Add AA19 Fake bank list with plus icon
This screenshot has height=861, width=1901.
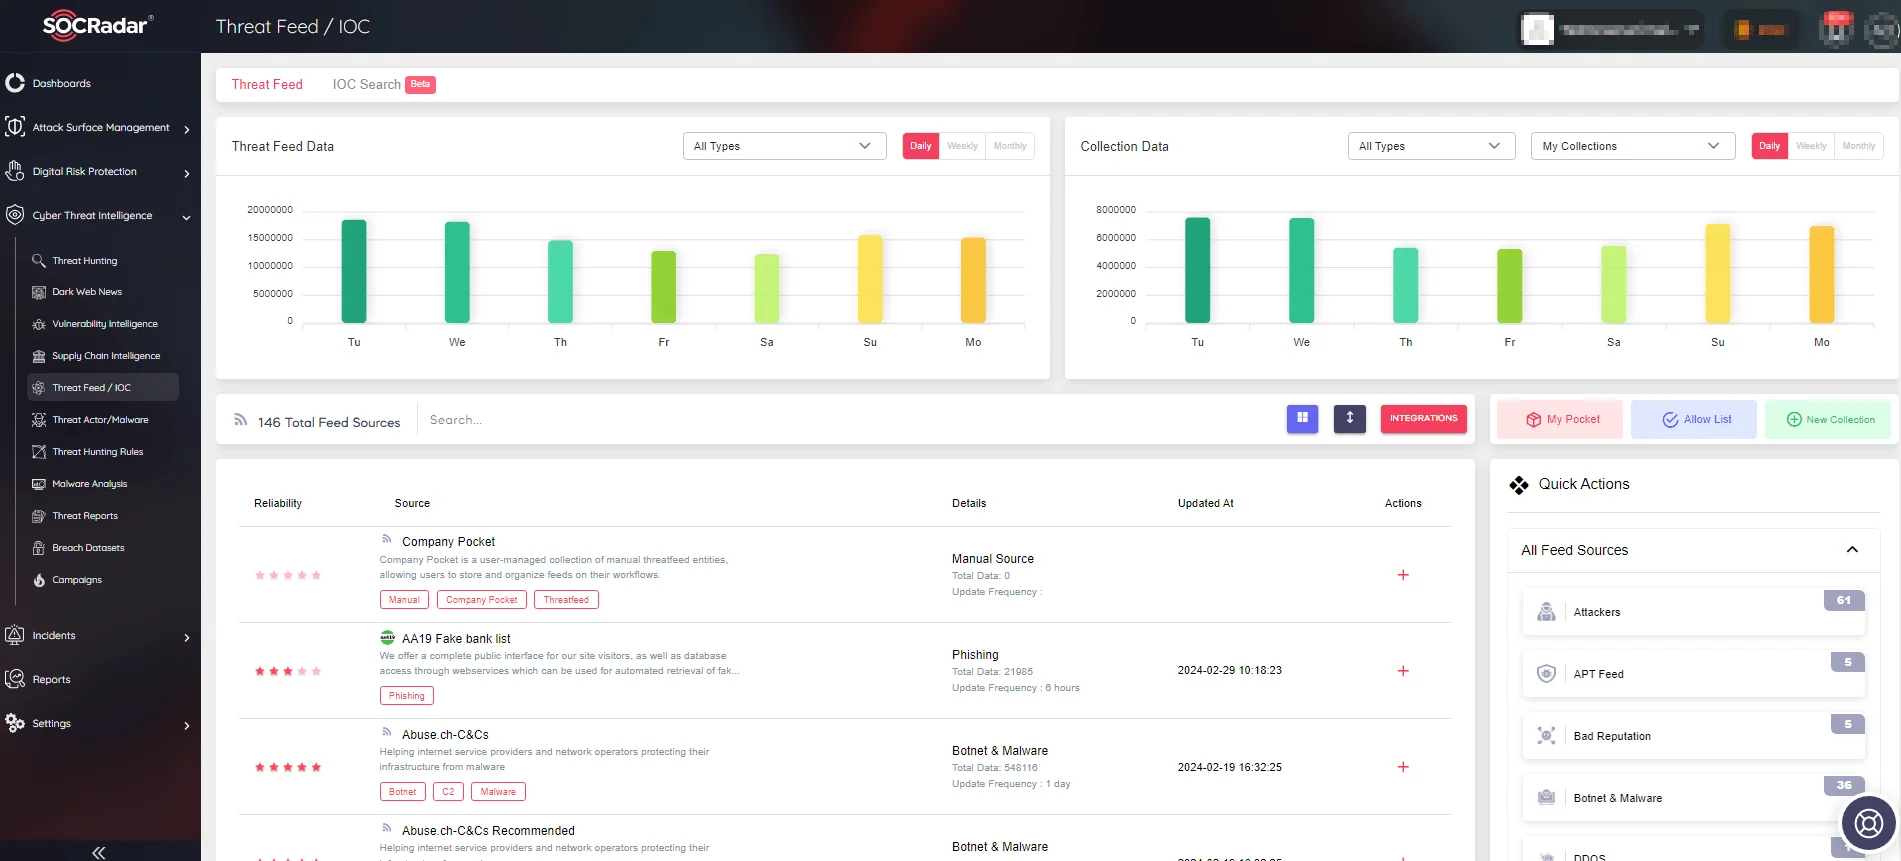click(x=1403, y=671)
